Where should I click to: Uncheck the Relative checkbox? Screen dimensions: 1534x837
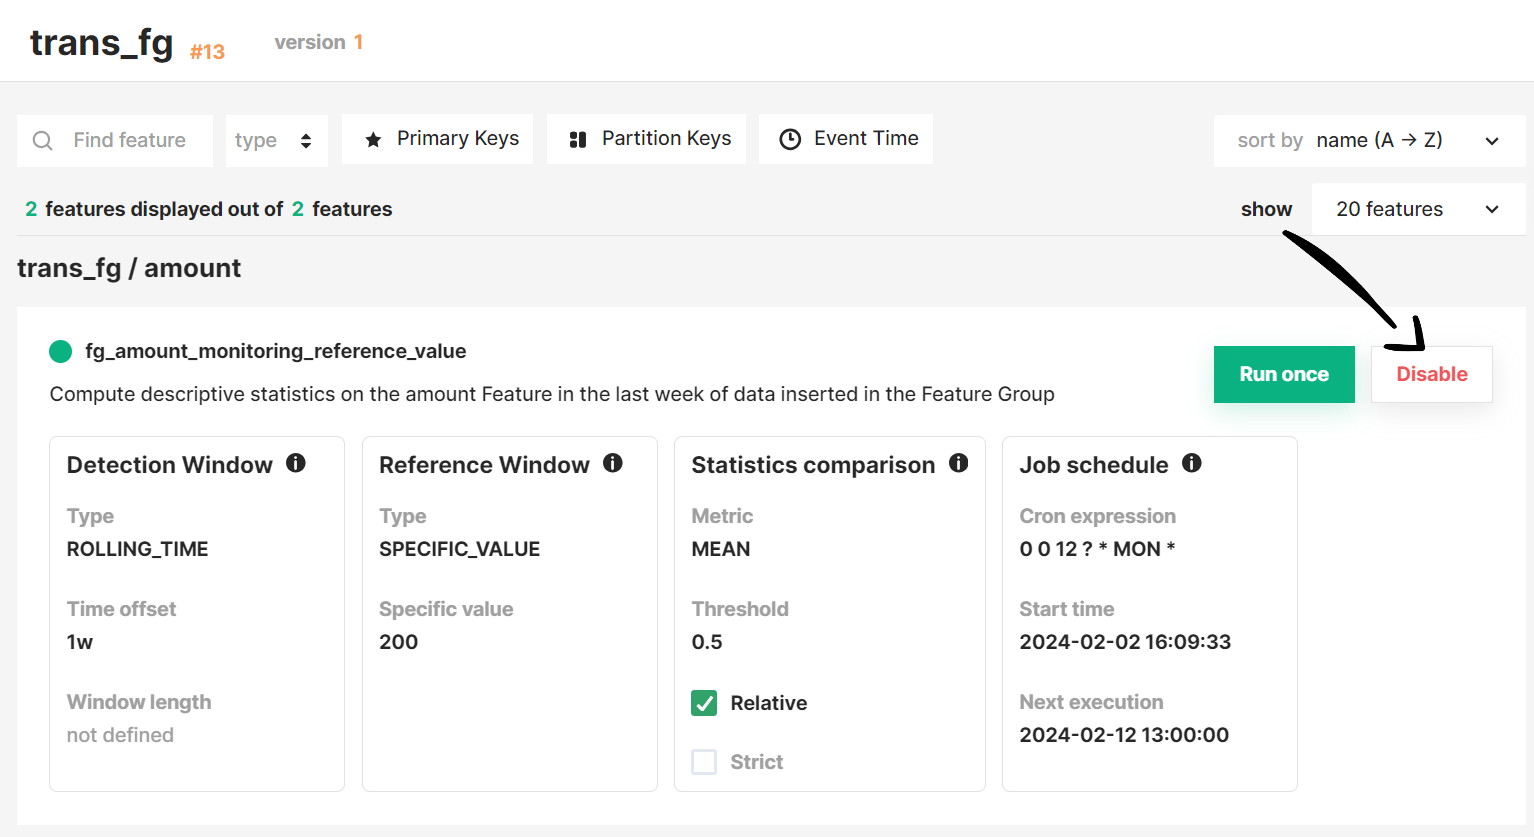coord(704,703)
